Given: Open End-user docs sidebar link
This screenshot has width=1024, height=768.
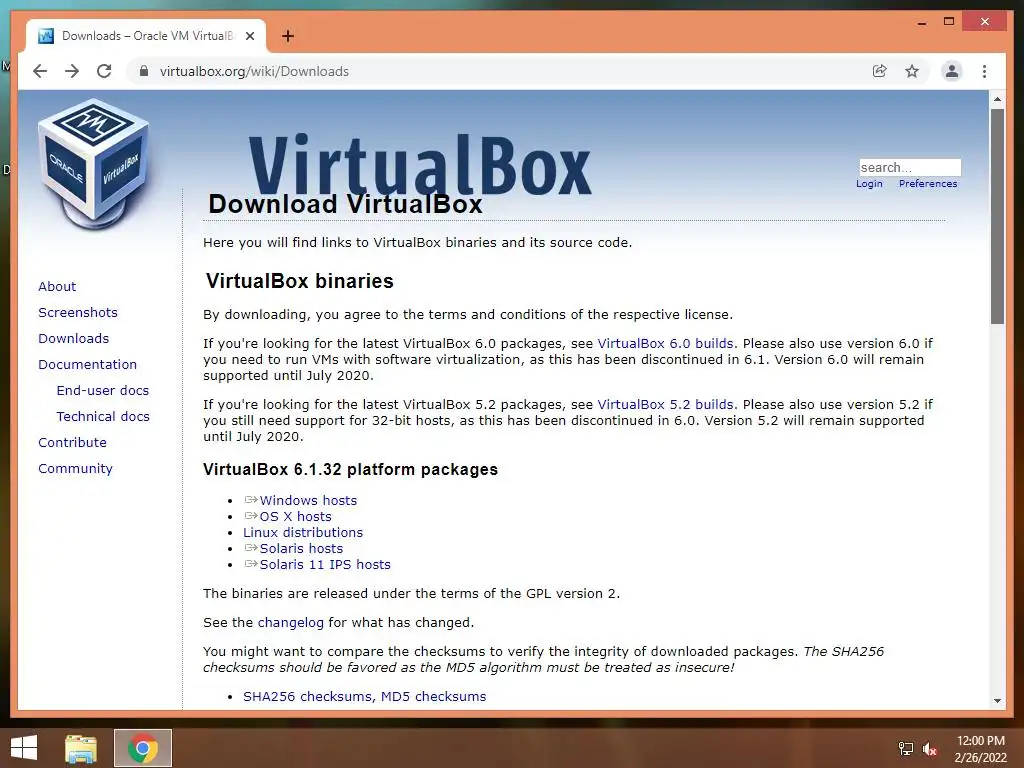Looking at the screenshot, I should click(x=103, y=391).
